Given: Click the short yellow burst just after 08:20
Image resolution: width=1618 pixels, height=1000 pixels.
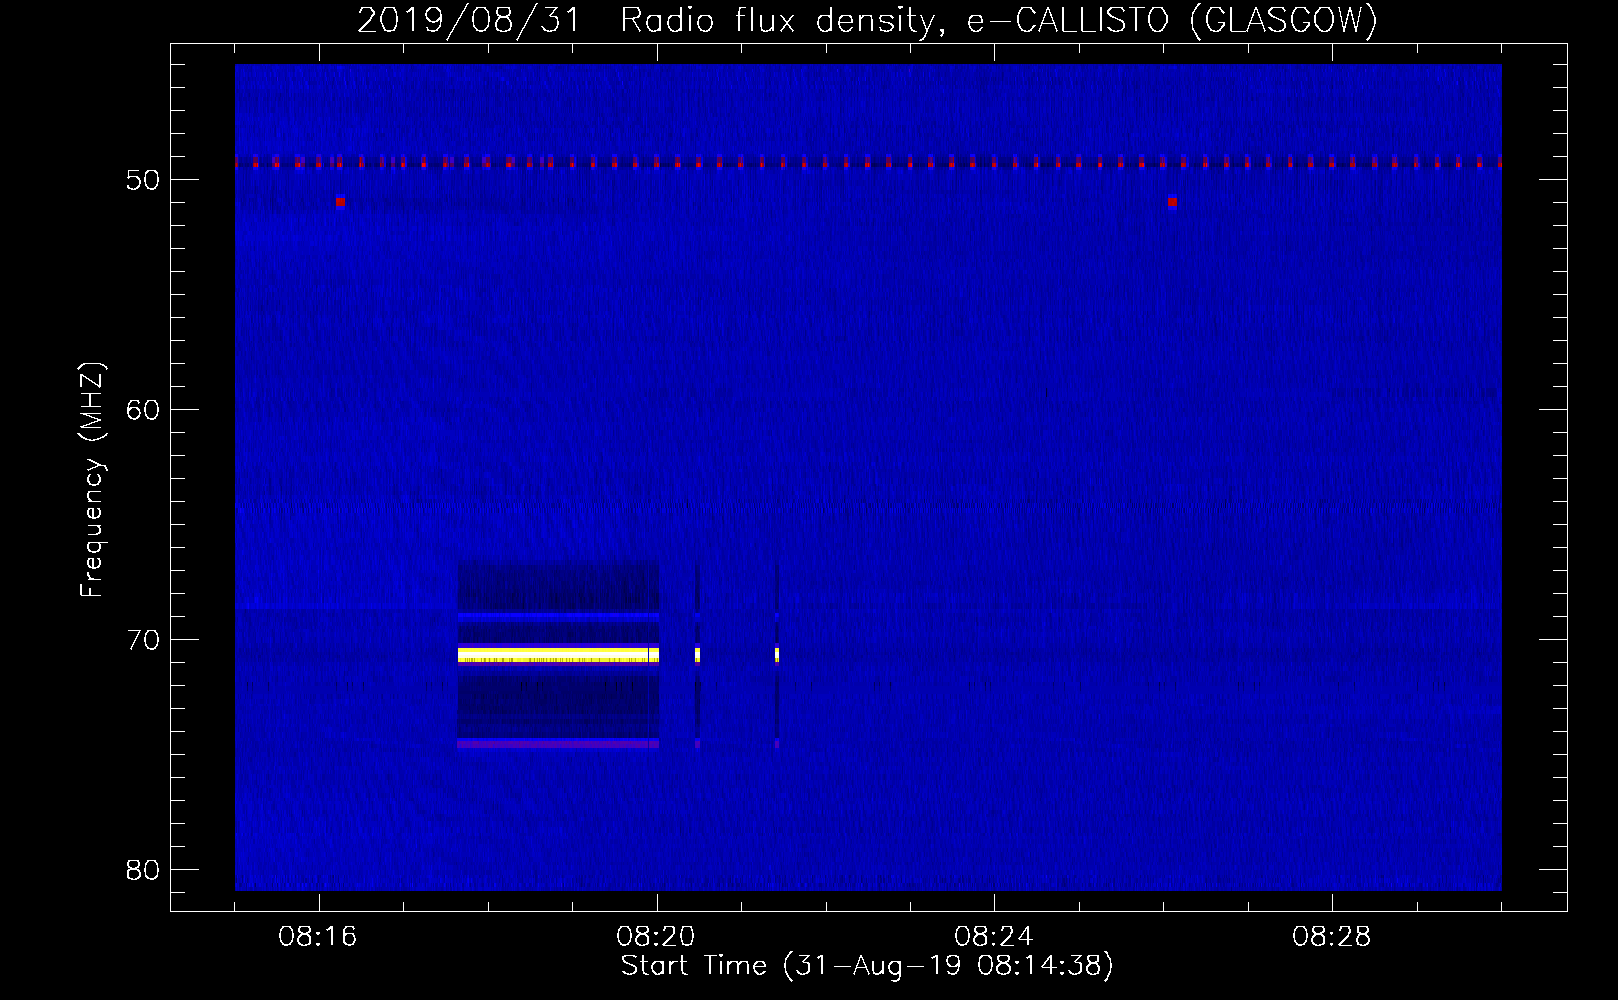Looking at the screenshot, I should [697, 655].
